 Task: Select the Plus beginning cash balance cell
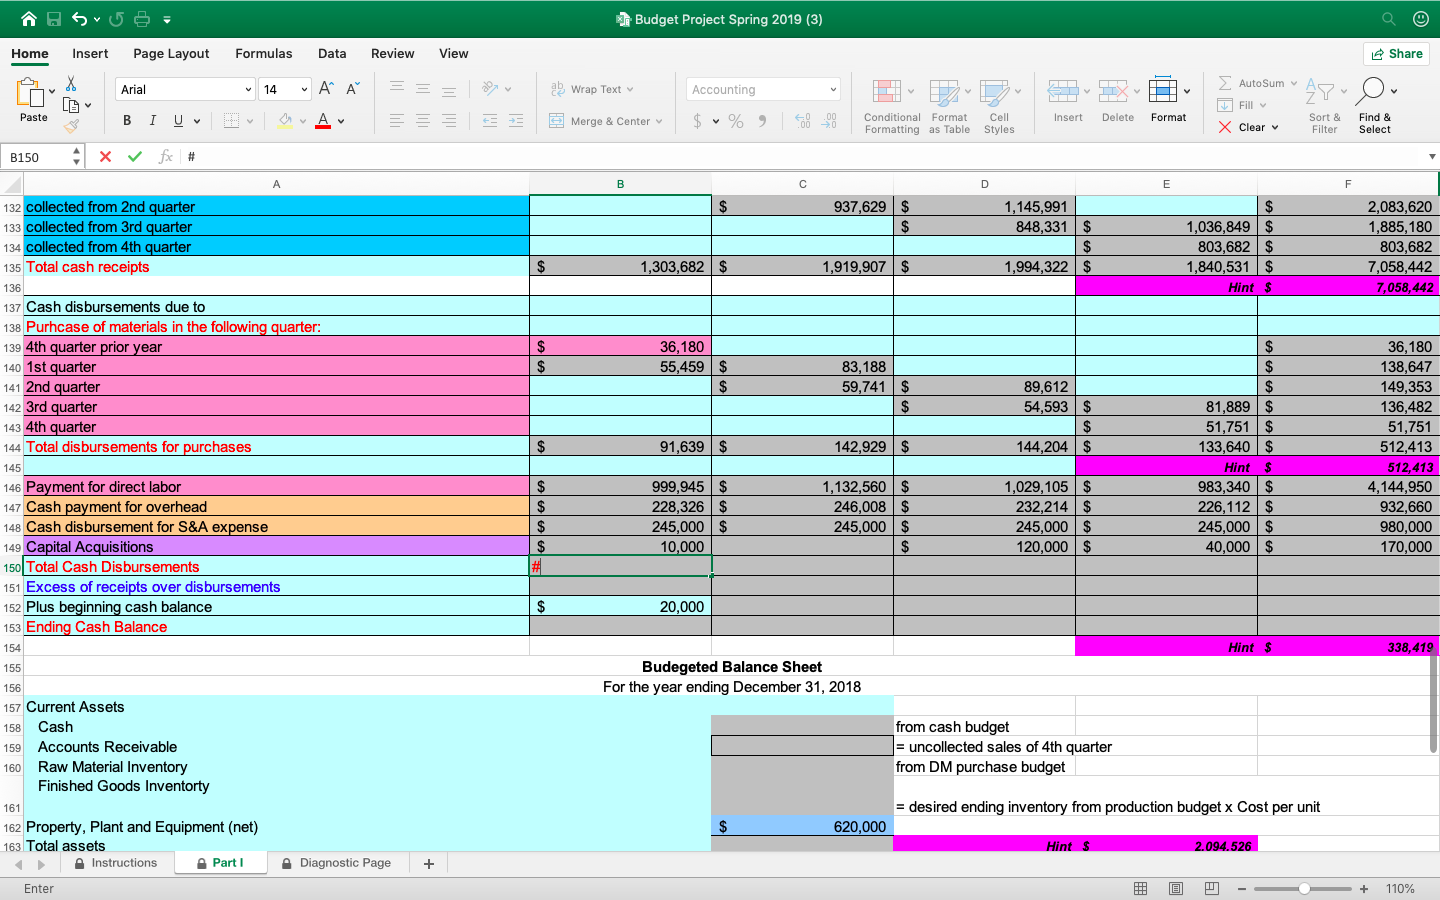coord(277,607)
